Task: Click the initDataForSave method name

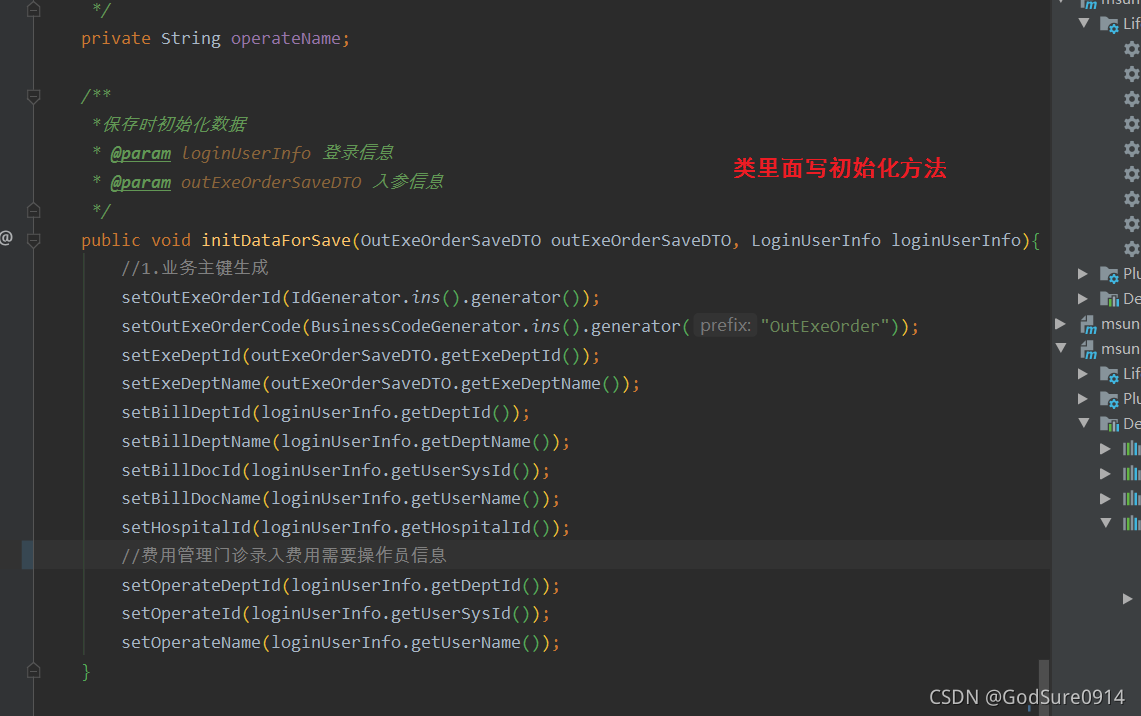Action: coord(276,240)
